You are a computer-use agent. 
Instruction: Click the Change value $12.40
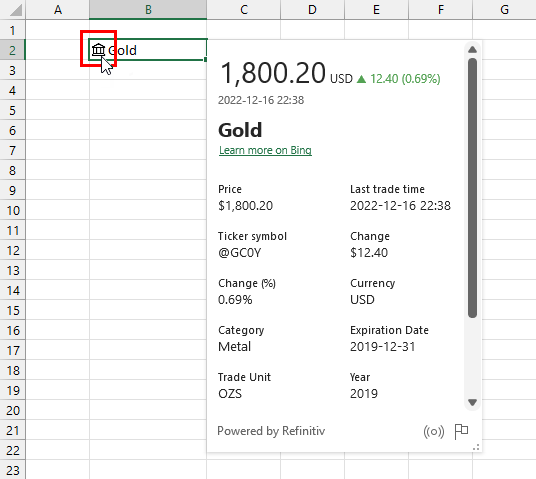[369, 253]
